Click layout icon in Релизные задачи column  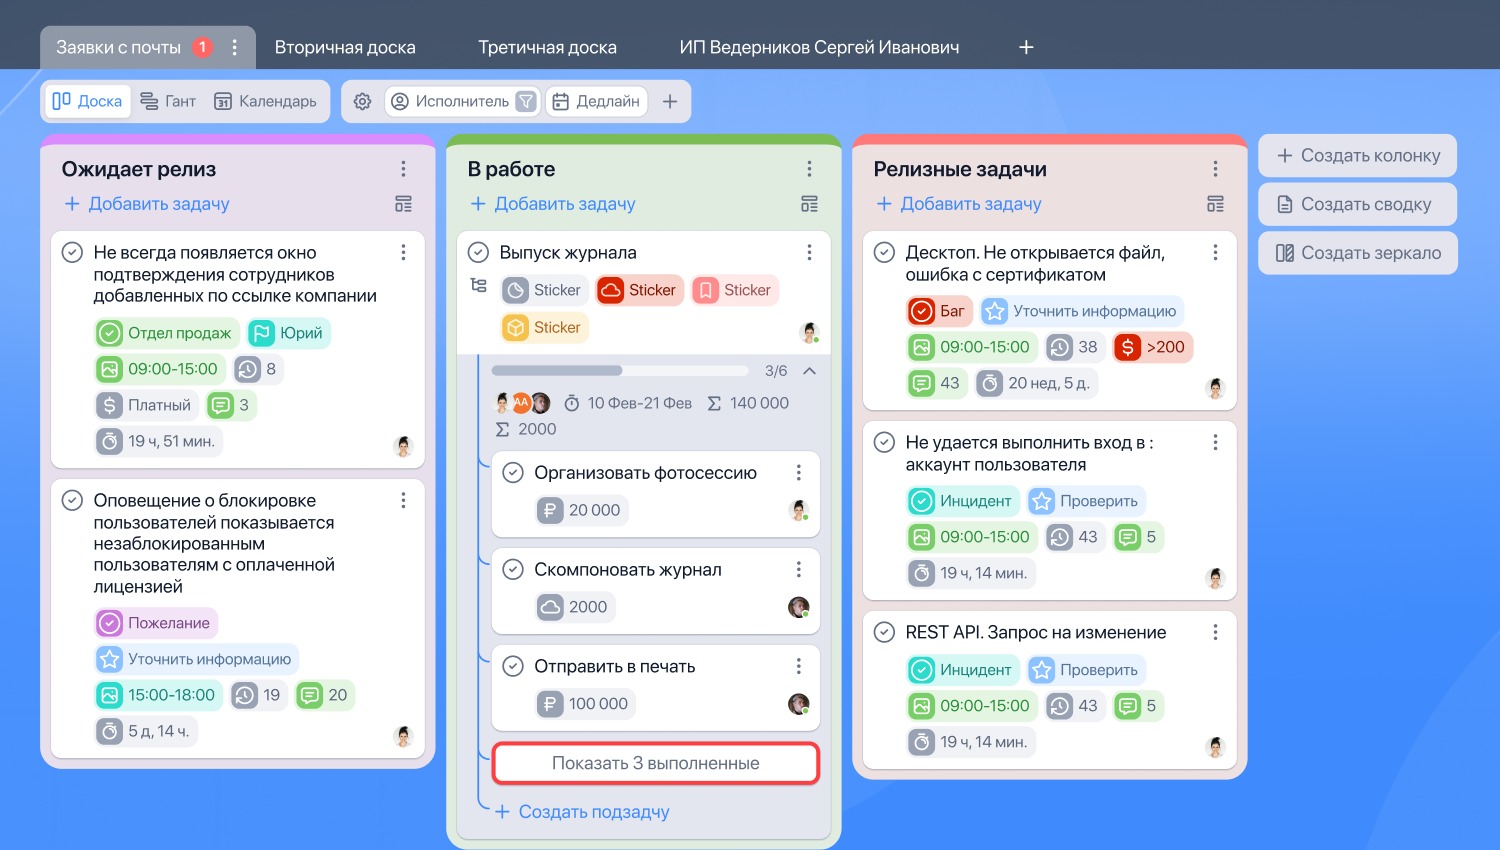pos(1215,204)
